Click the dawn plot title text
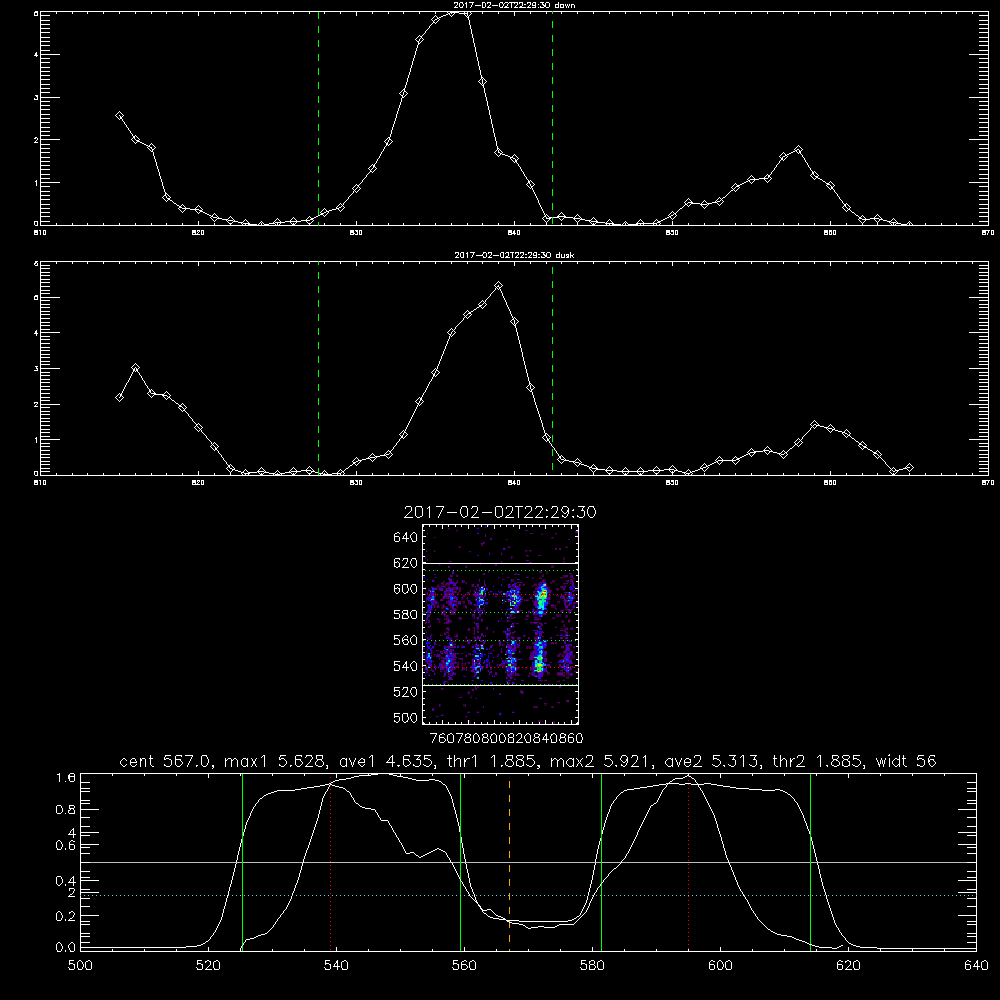 (514, 5)
